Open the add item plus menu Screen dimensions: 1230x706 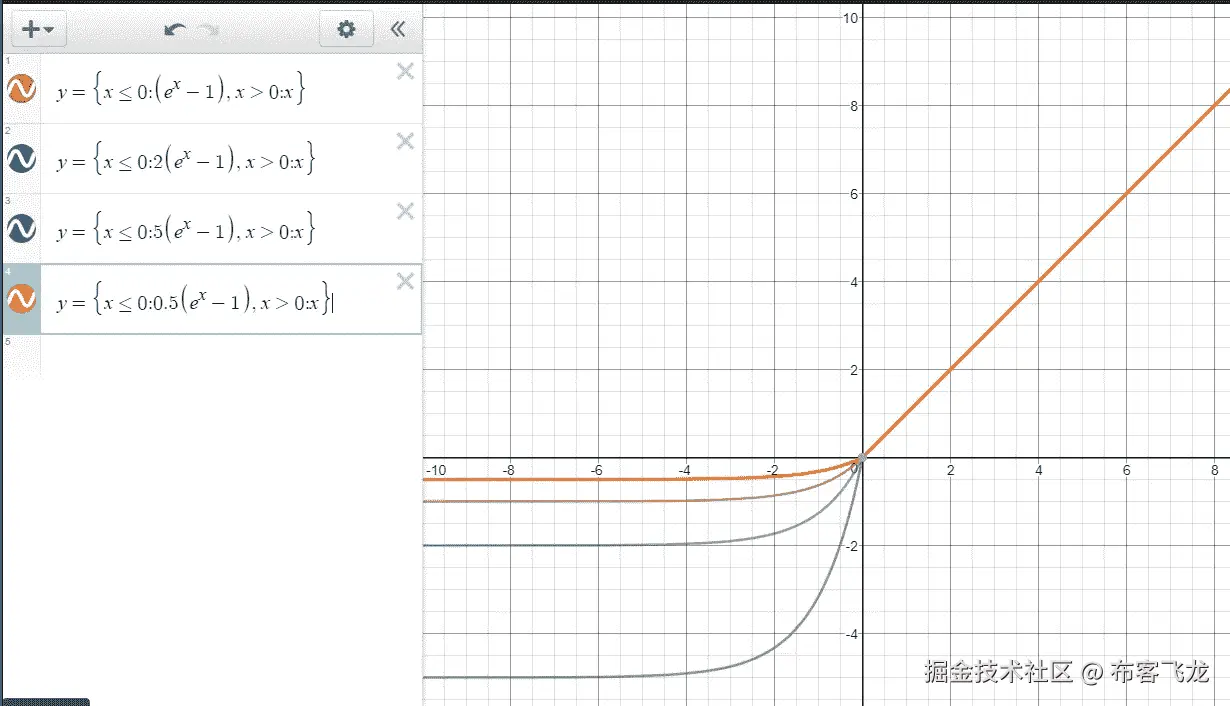[37, 29]
